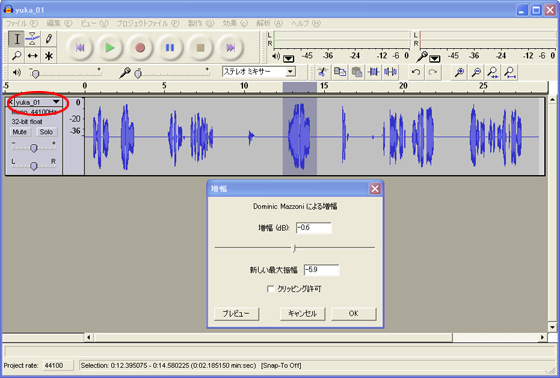Close the 増幅 dialog

point(375,189)
